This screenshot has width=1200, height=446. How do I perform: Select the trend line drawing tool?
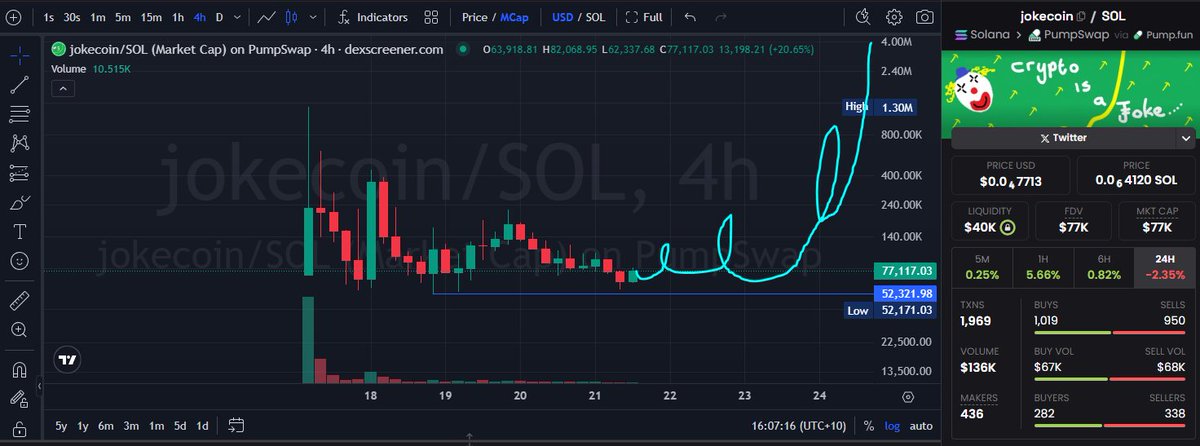(x=19, y=85)
